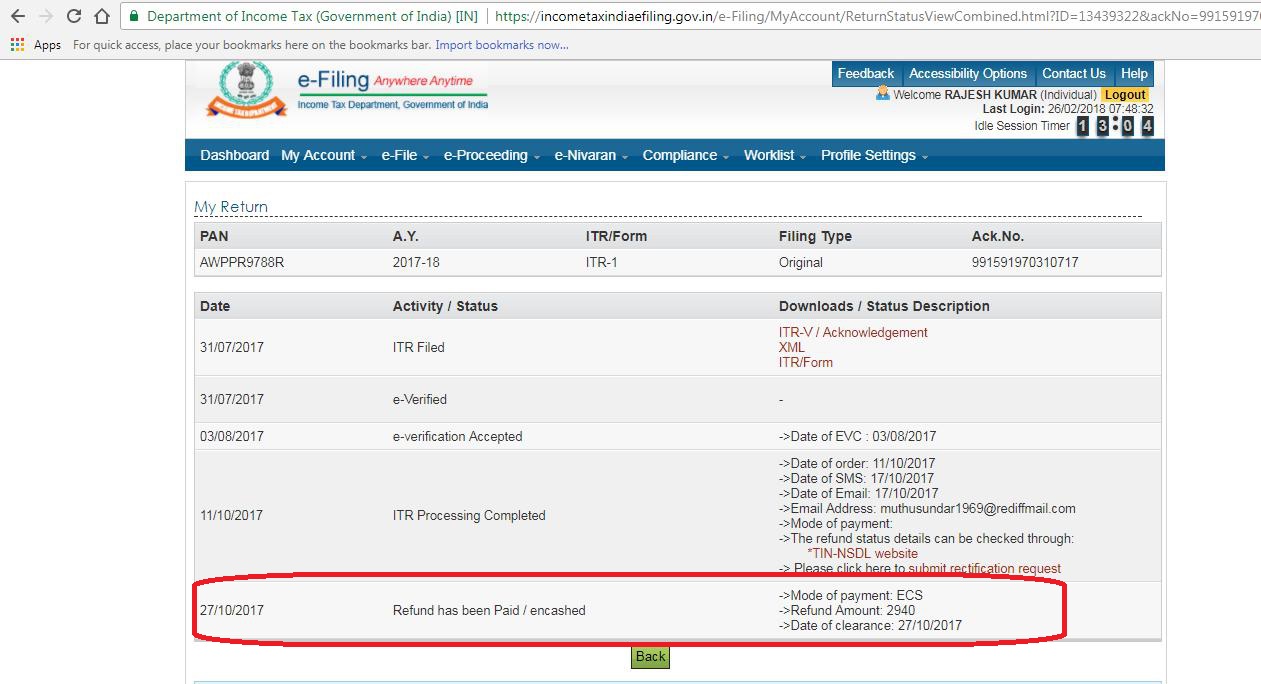Select PAN value AWPPR9788R
Image resolution: width=1261 pixels, height=684 pixels.
pos(242,262)
